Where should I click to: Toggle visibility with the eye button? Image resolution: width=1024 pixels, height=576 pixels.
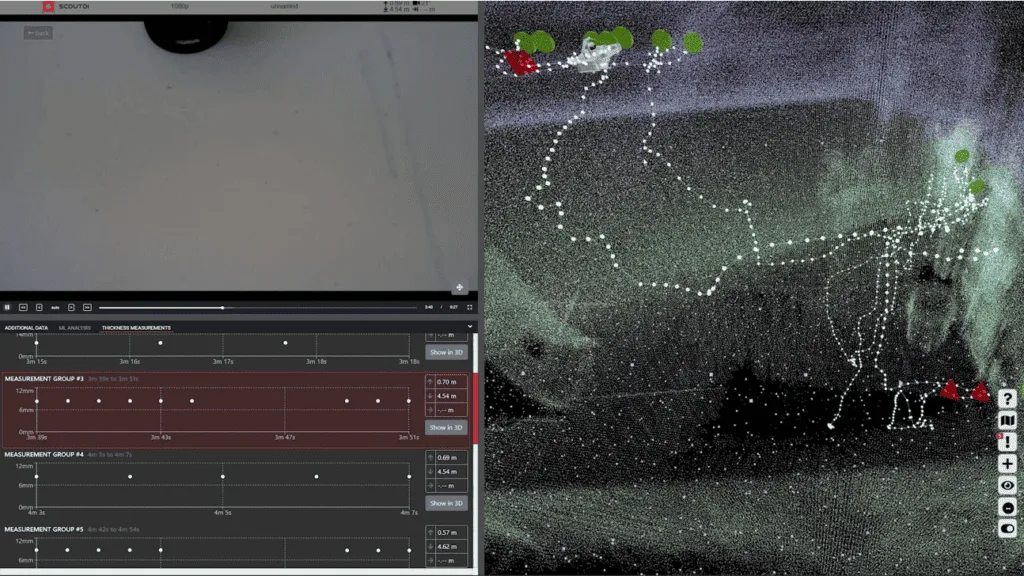[x=1007, y=485]
